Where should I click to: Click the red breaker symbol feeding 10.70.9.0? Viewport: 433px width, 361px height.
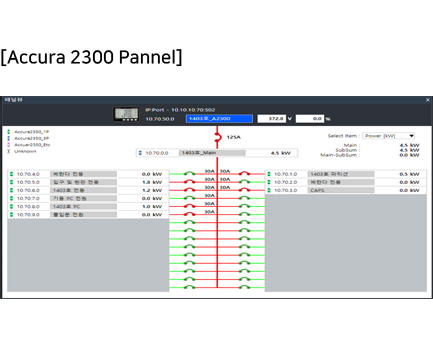click(x=190, y=214)
